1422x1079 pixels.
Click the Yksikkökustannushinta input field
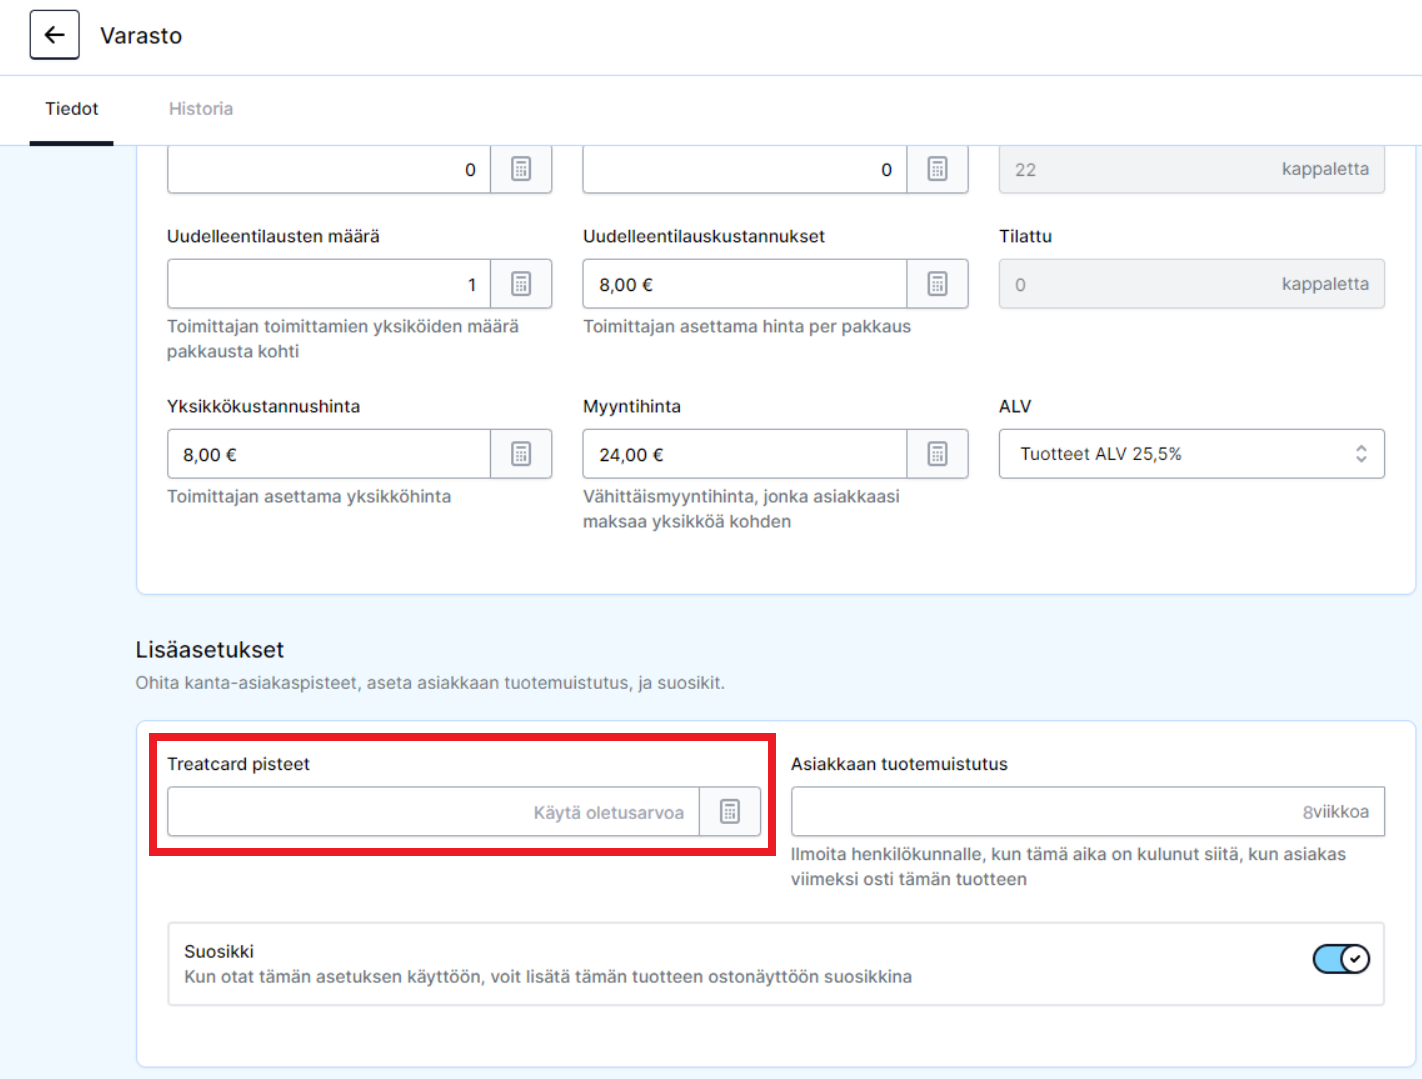(x=329, y=454)
